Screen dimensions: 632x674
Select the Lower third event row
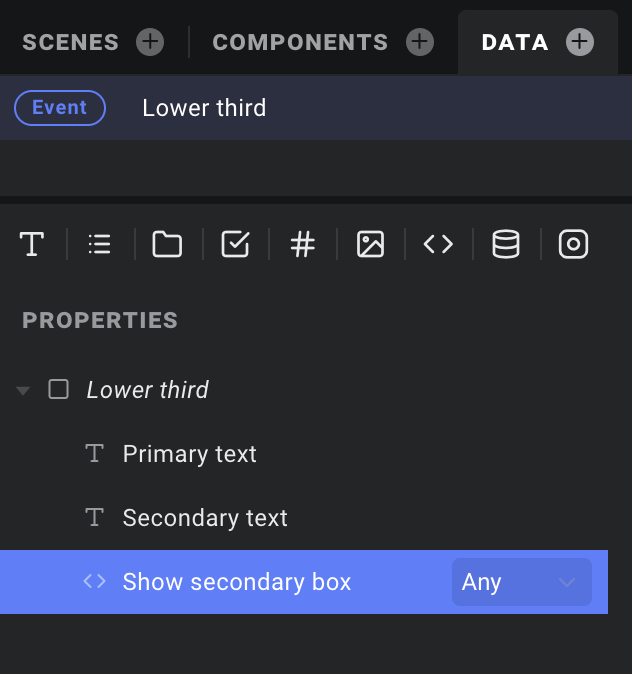[316, 108]
